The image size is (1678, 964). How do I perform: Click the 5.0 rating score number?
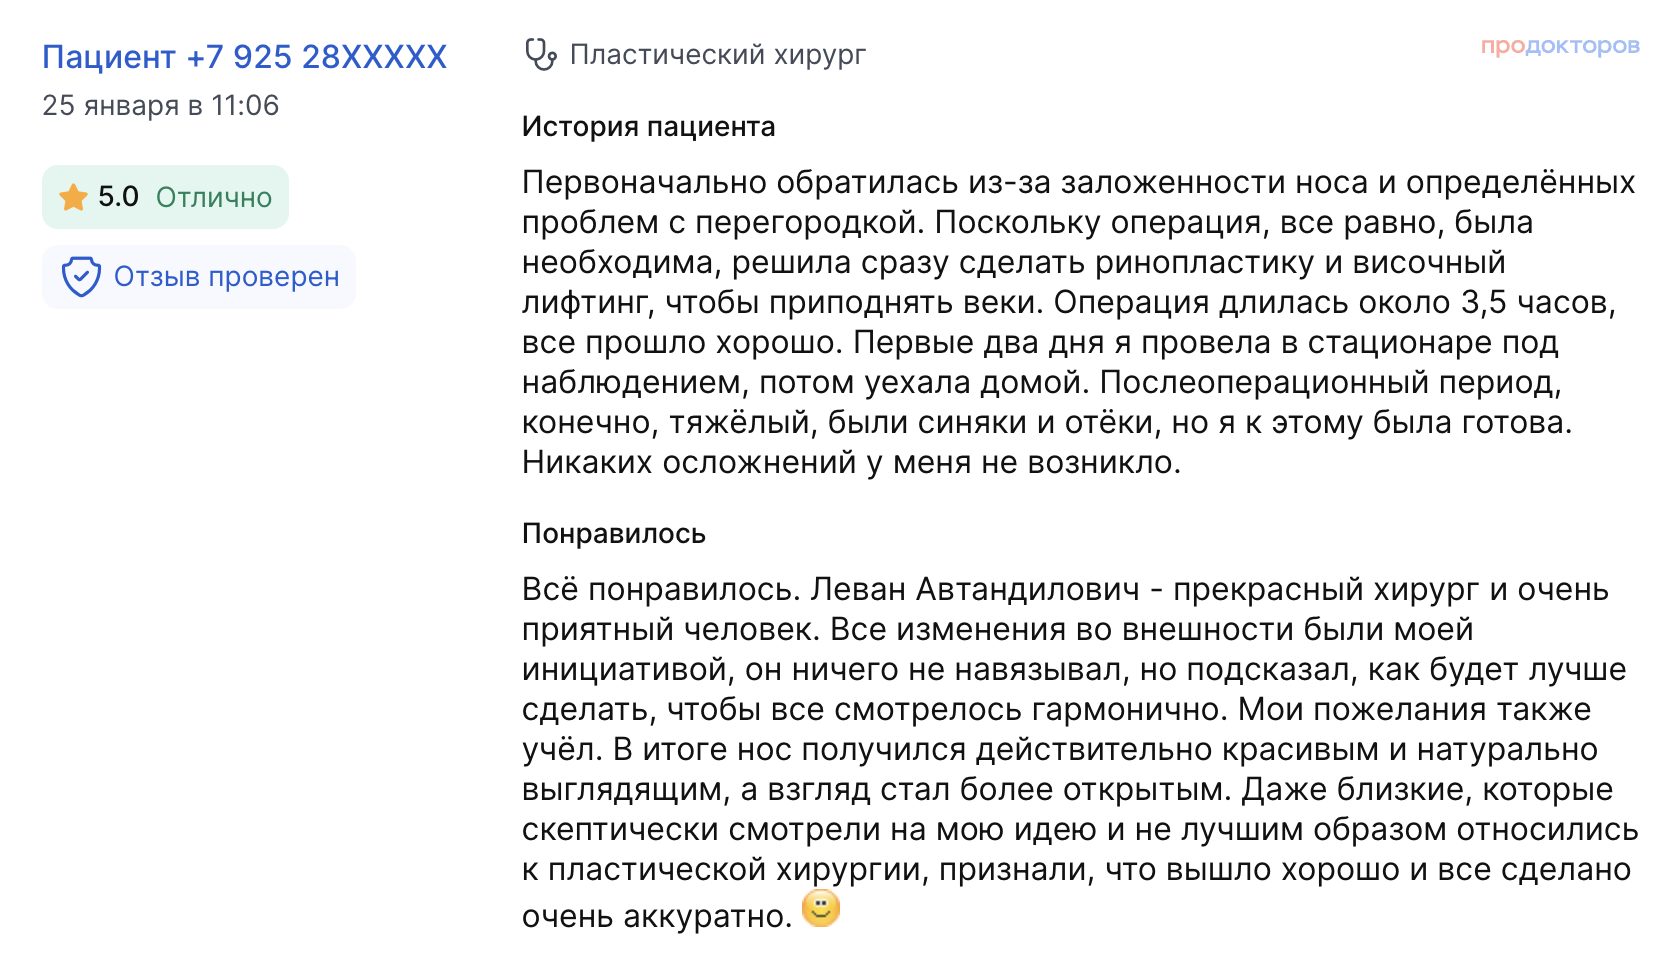click(x=118, y=197)
